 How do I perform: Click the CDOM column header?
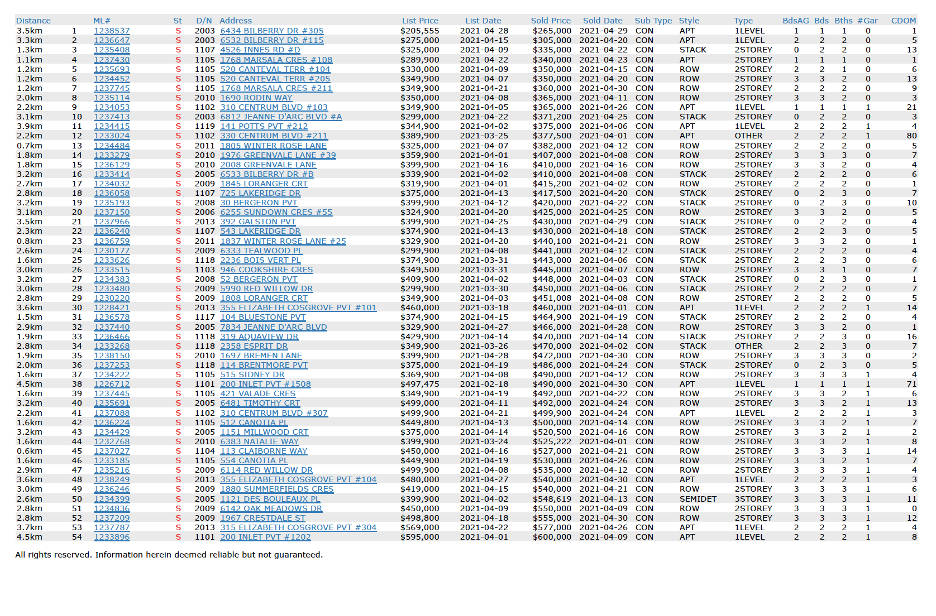click(x=904, y=20)
